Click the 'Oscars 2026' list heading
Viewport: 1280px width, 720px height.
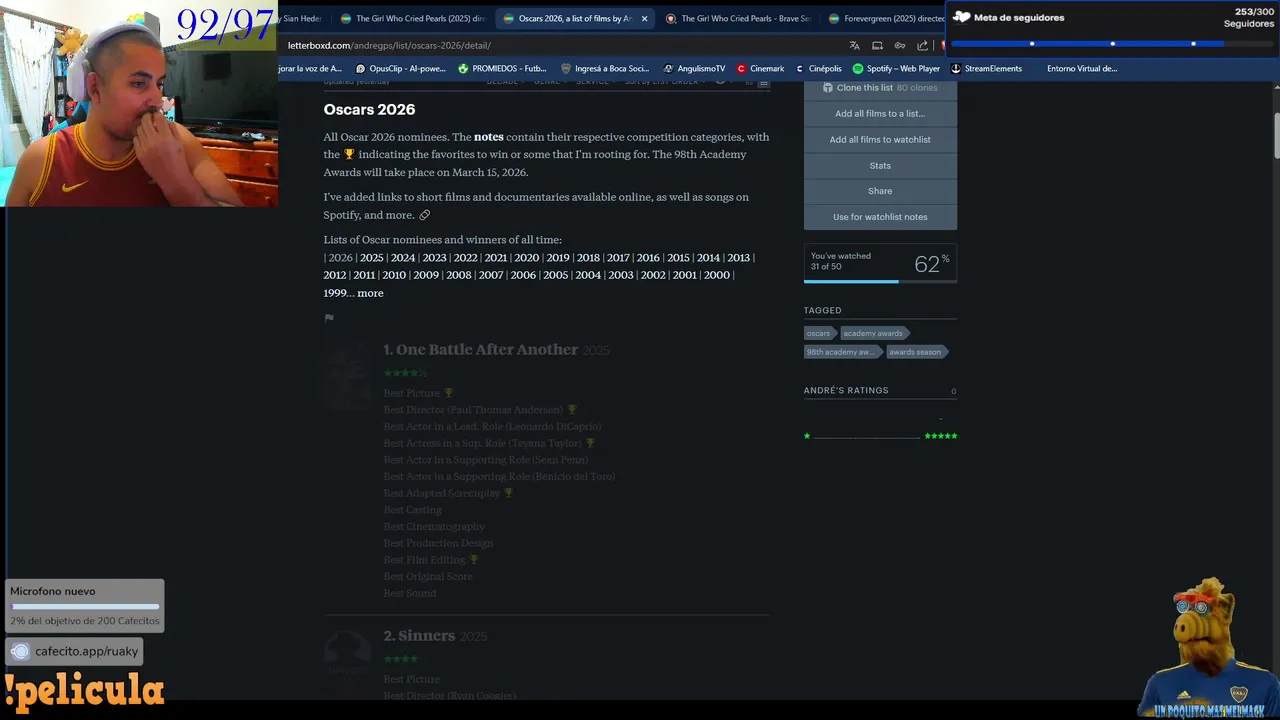(369, 110)
